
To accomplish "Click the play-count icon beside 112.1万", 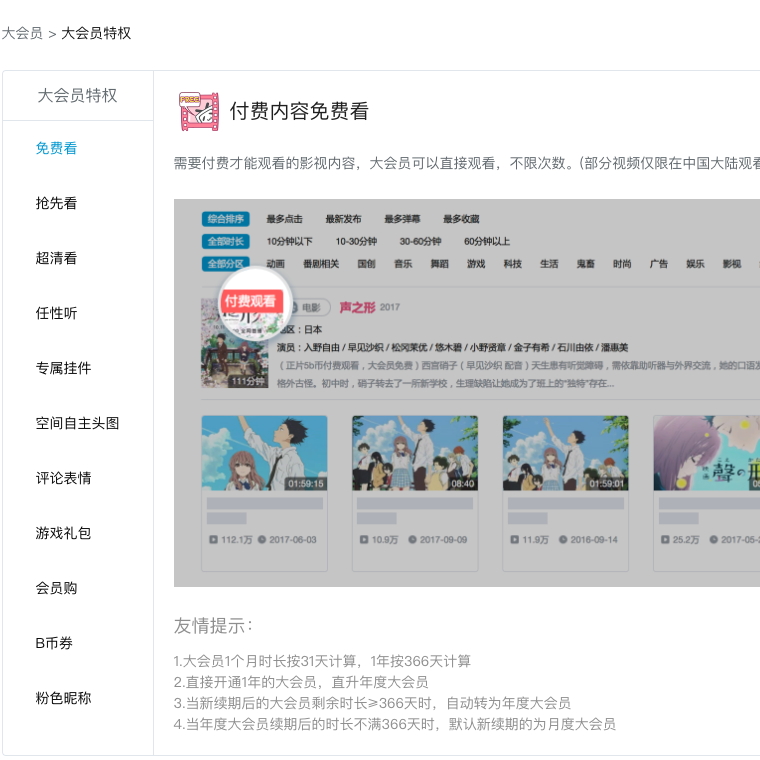I will 213,539.
